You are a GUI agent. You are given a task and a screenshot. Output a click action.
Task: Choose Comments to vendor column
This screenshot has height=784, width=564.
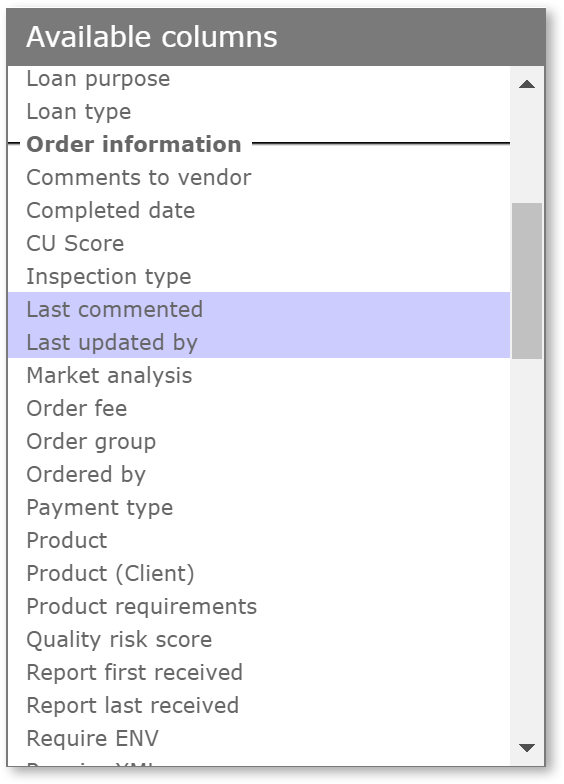tap(259, 178)
